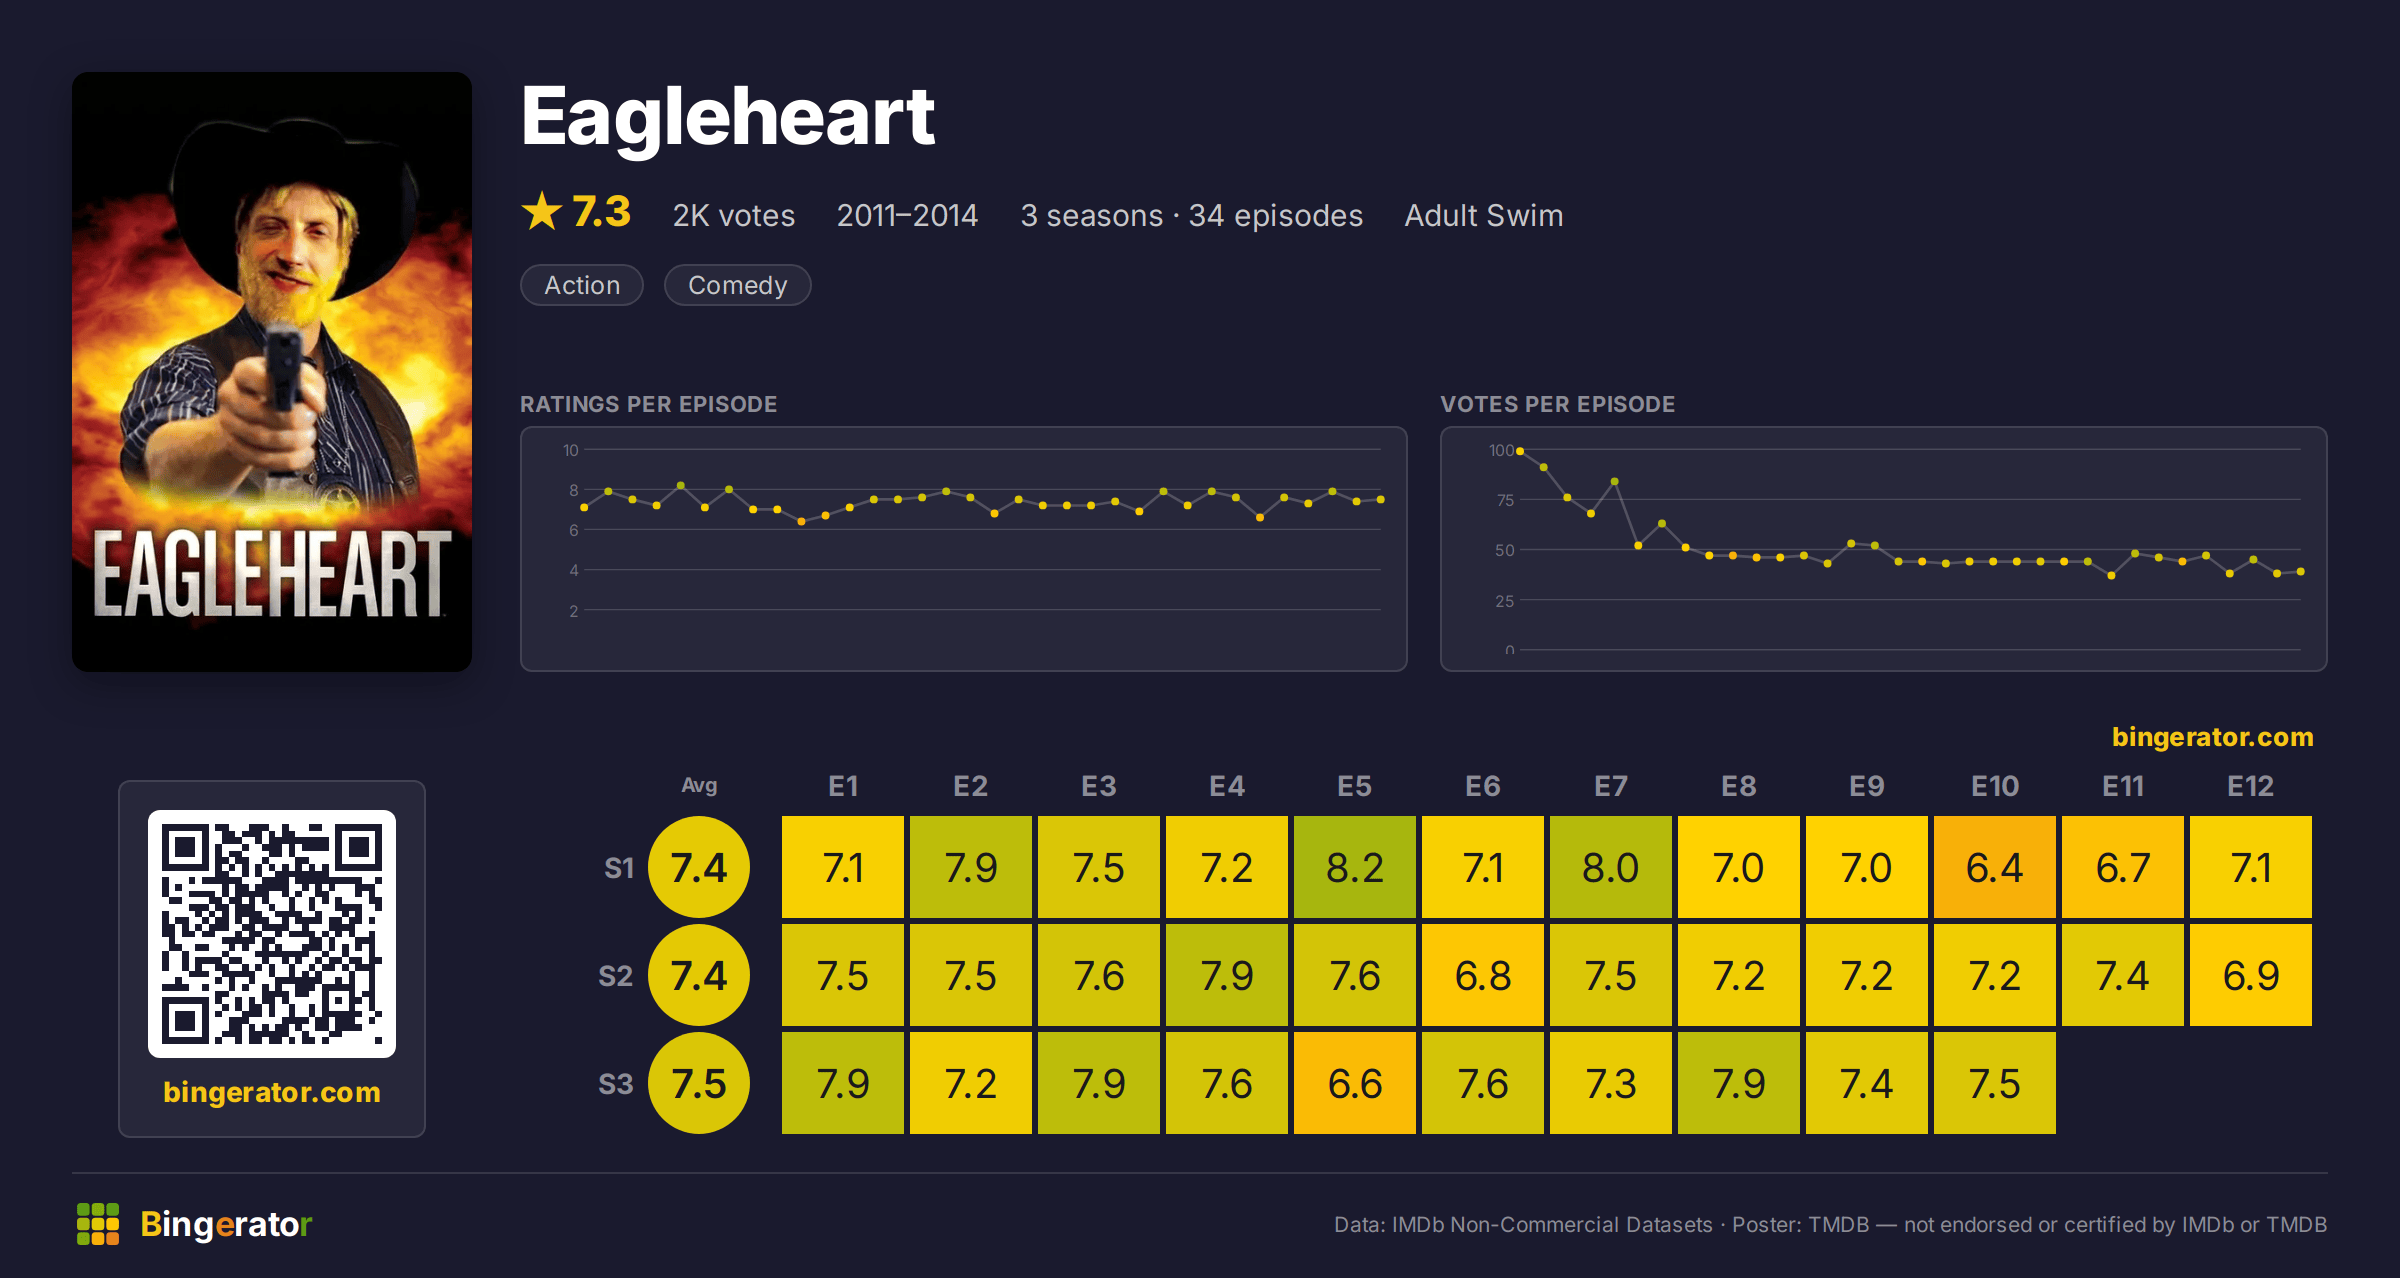This screenshot has width=2400, height=1278.
Task: Click the S1 average 7.4 circle
Action: 699,867
